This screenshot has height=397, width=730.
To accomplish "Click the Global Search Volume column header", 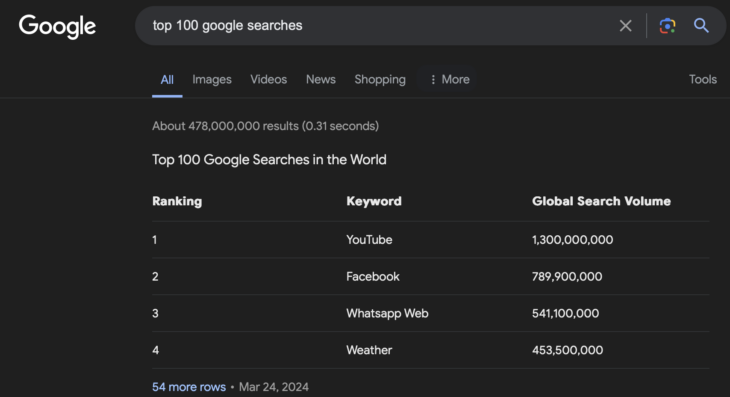I will (x=601, y=201).
